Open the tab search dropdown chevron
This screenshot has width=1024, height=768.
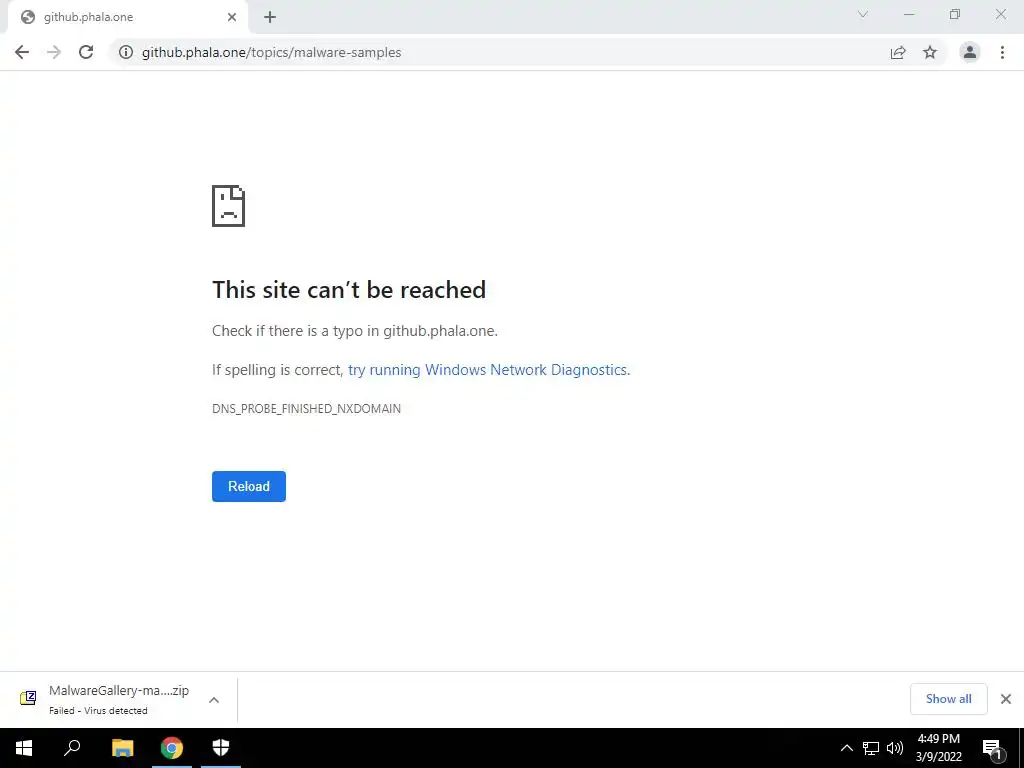point(863,14)
